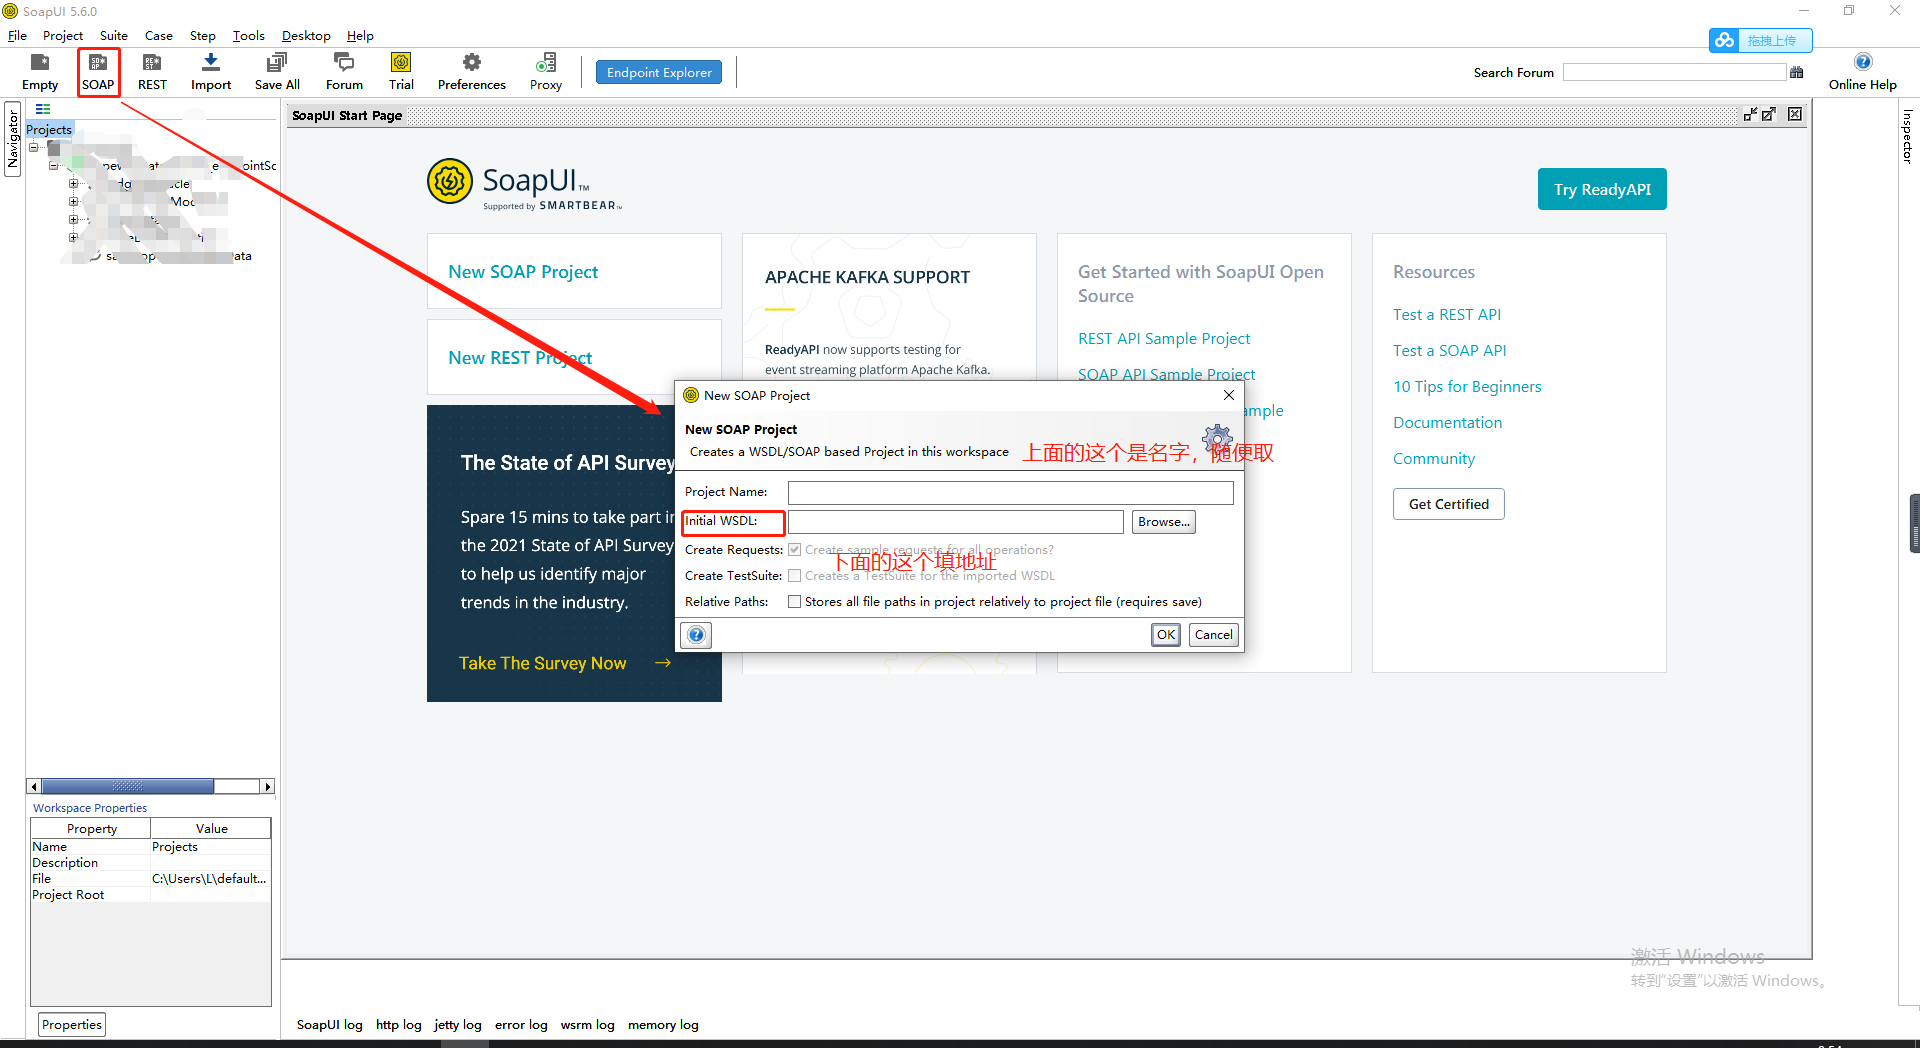The image size is (1920, 1048).
Task: Click the Properties button in the navigator panel
Action: [x=72, y=1025]
